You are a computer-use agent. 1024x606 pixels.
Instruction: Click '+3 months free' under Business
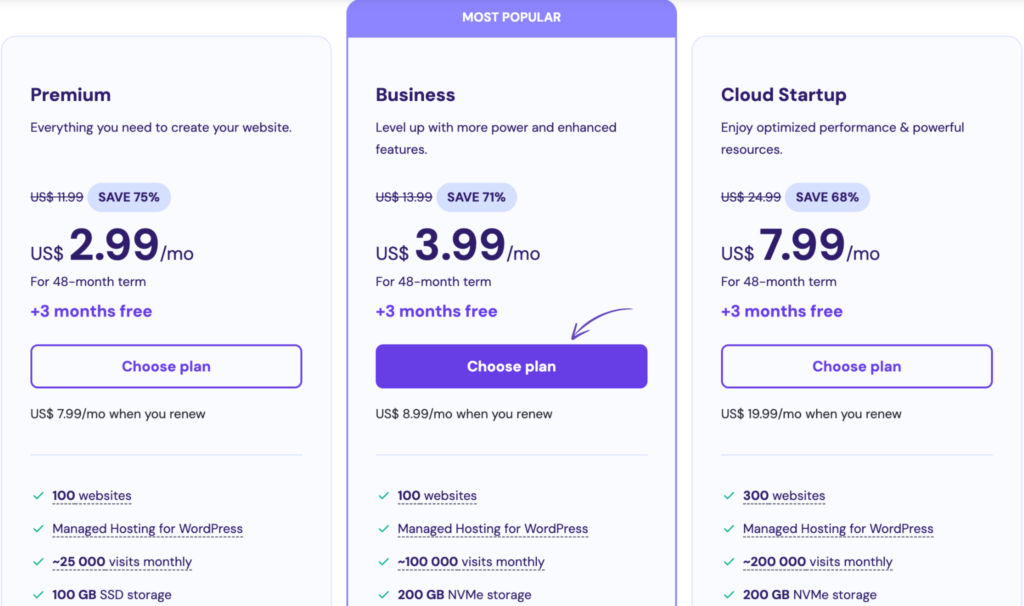[436, 311]
